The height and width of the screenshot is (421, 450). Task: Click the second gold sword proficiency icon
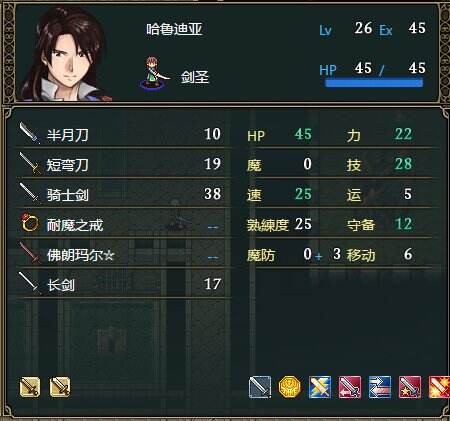pyautogui.click(x=60, y=387)
